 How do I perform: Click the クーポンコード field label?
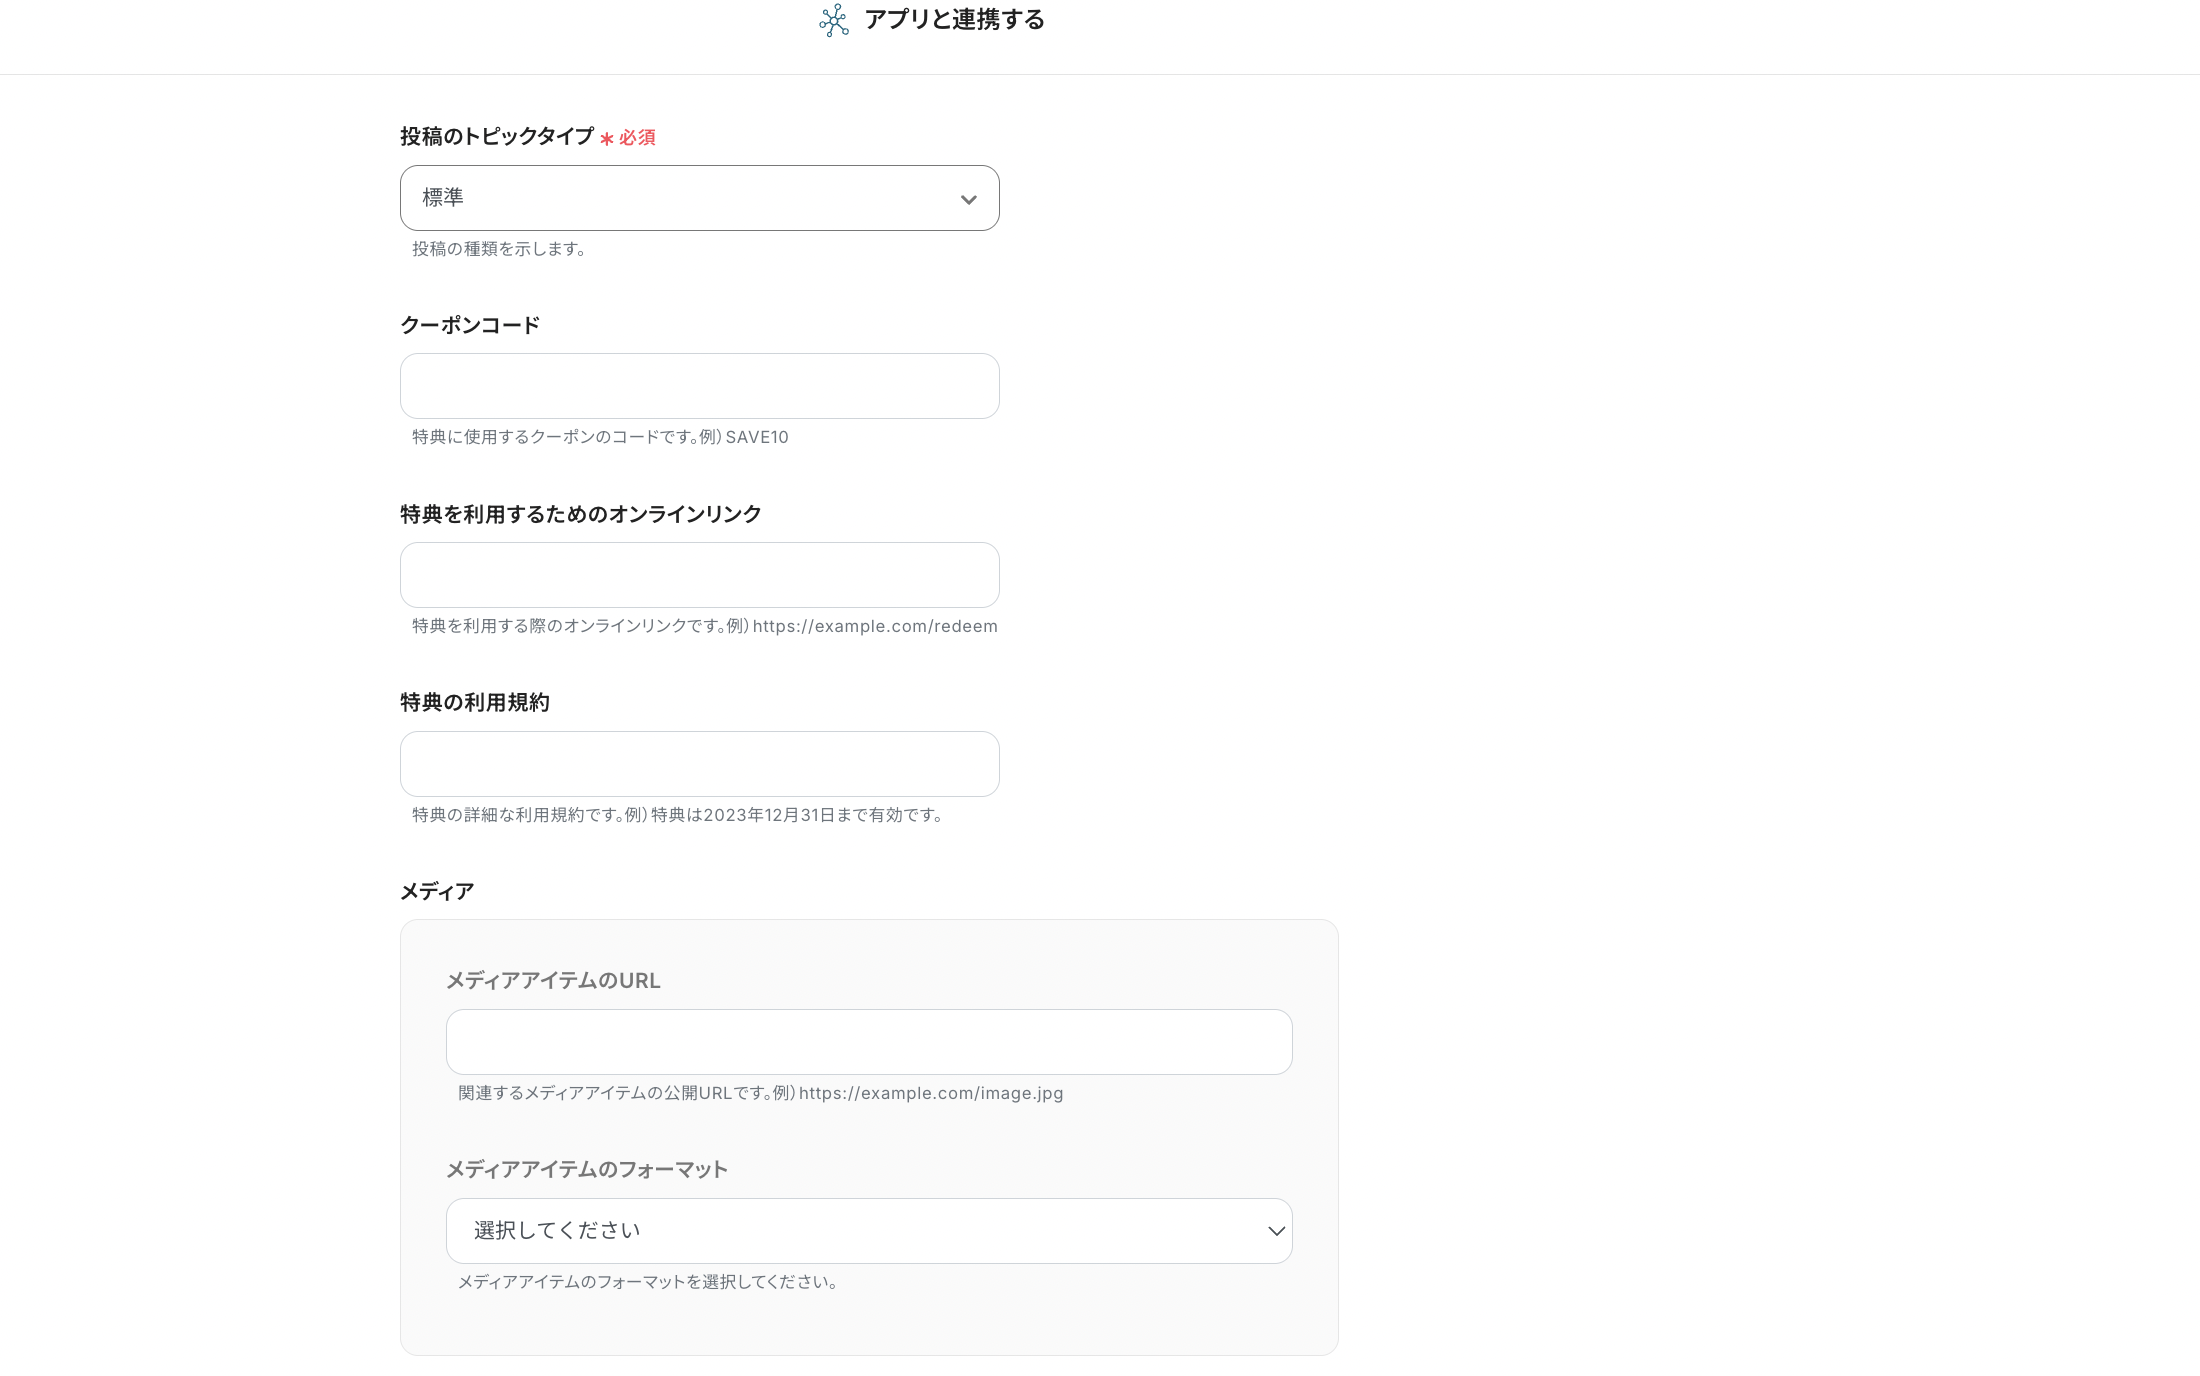[470, 325]
